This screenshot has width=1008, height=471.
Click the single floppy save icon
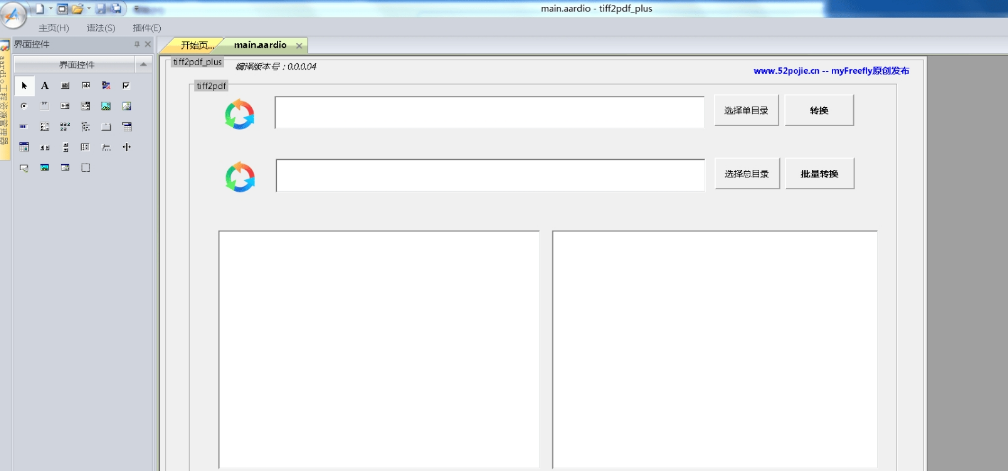point(101,8)
